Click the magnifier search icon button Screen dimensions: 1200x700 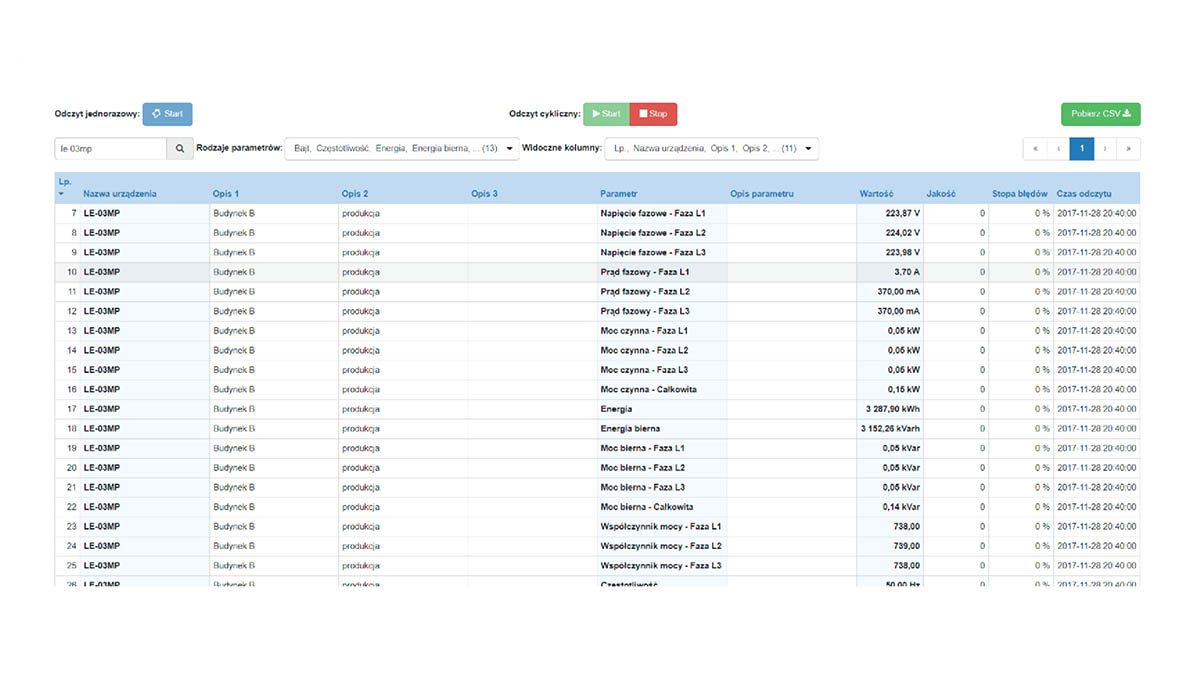180,149
